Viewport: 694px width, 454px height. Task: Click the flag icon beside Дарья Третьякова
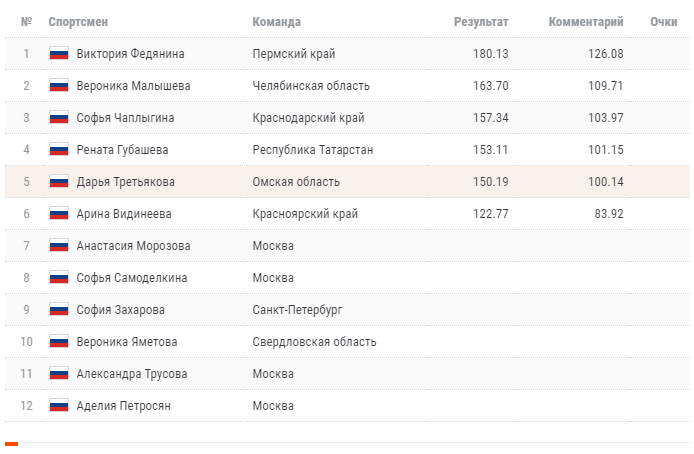[58, 182]
